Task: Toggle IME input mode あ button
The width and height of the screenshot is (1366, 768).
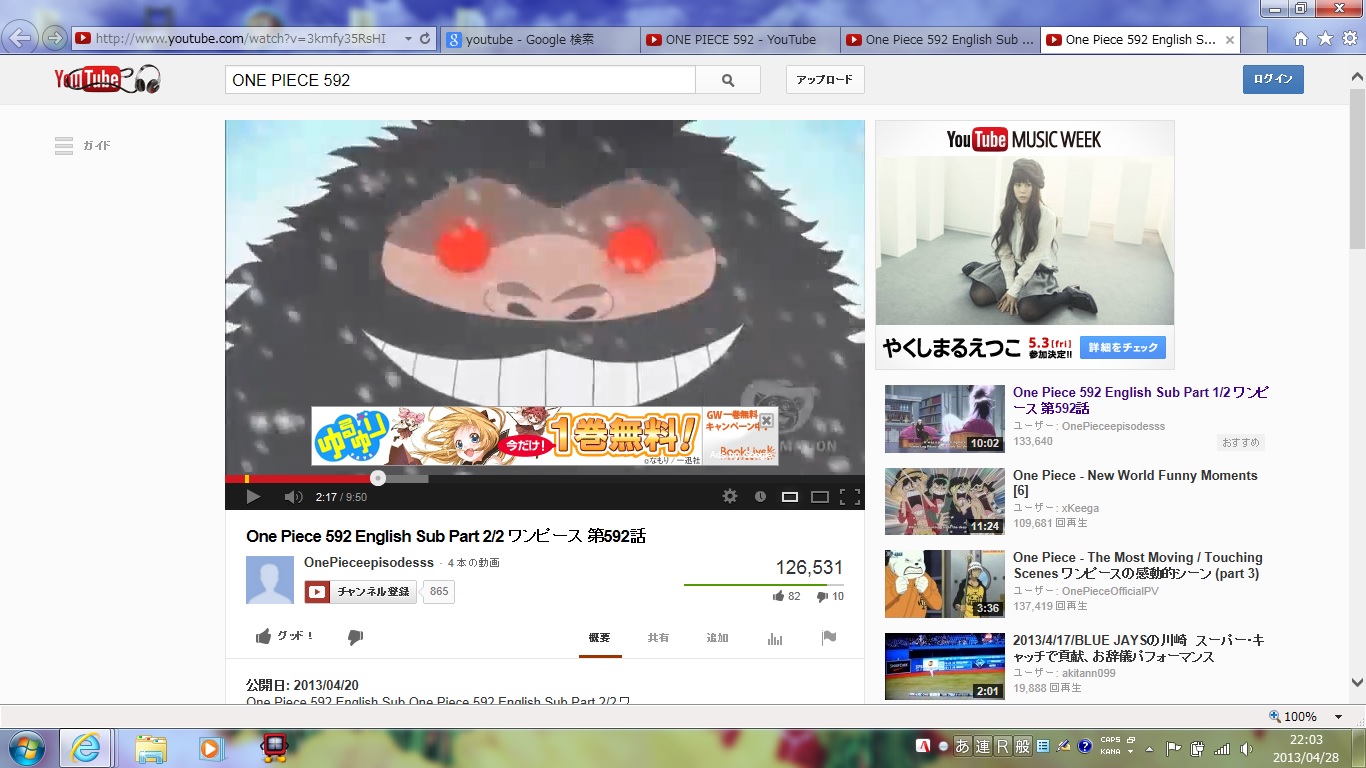Action: pyautogui.click(x=963, y=747)
